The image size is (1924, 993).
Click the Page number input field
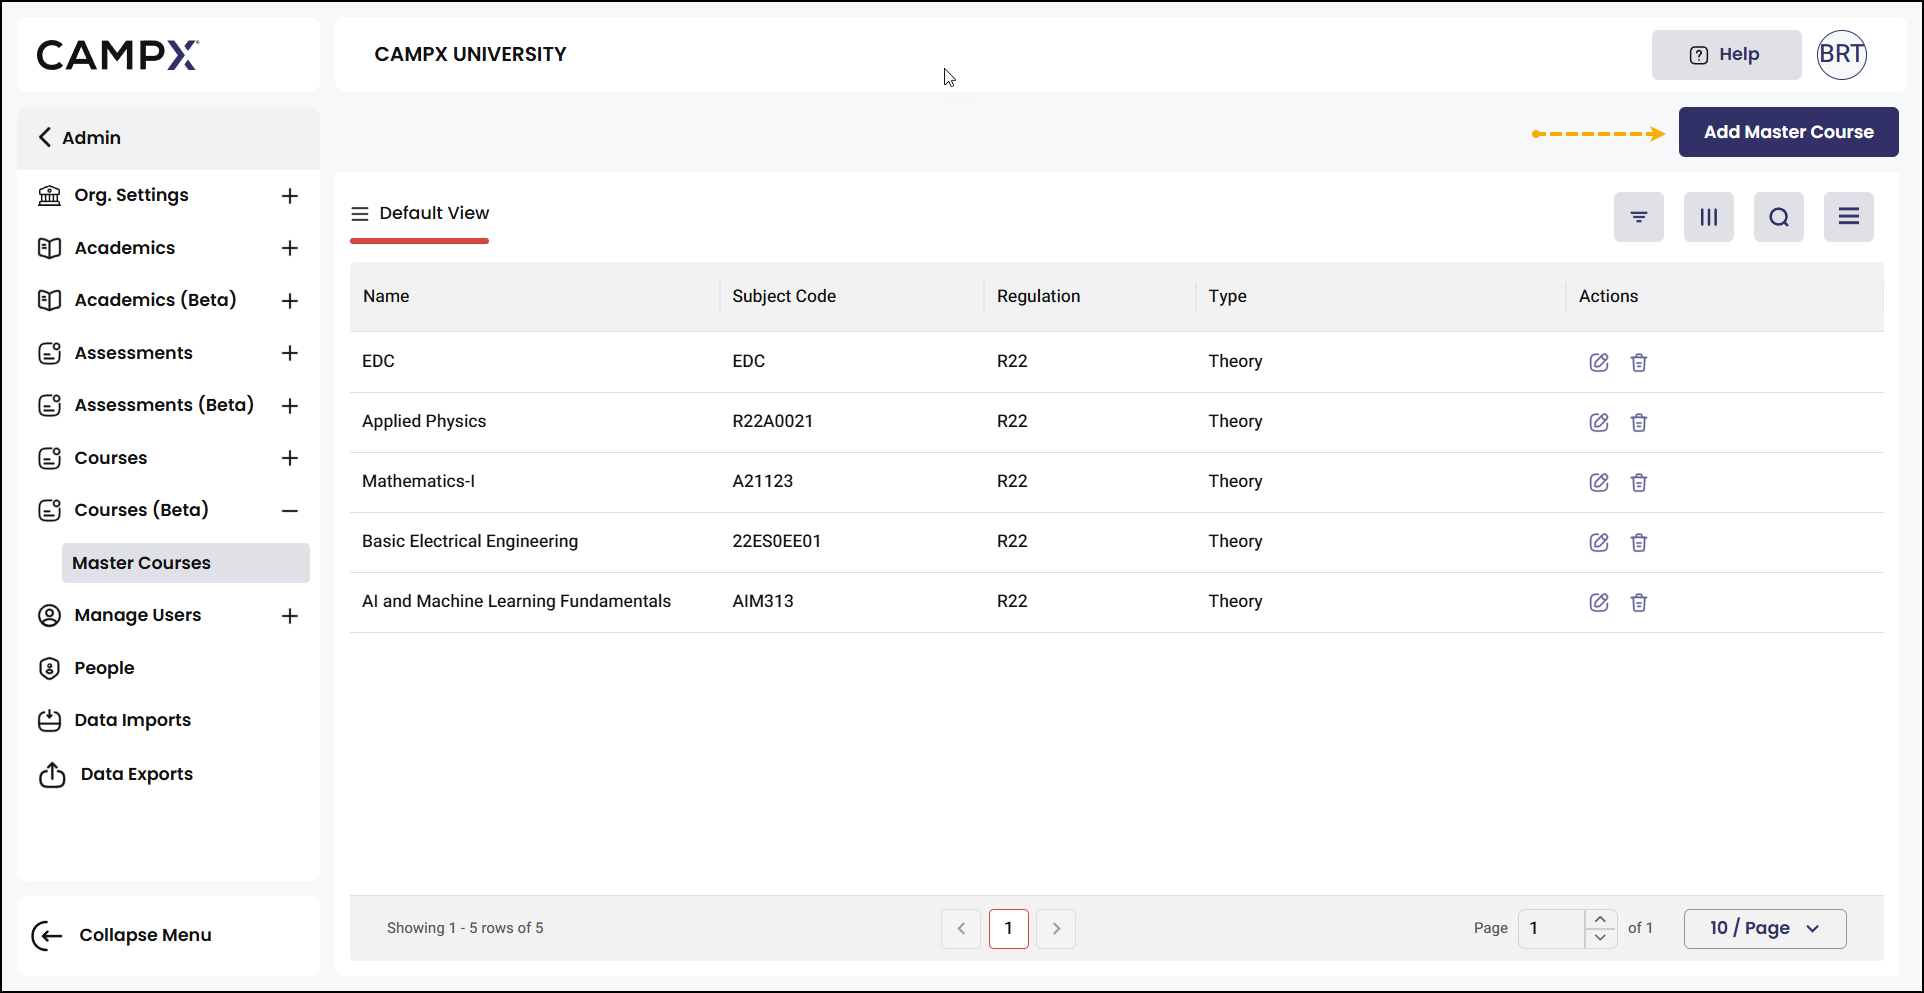tap(1551, 929)
